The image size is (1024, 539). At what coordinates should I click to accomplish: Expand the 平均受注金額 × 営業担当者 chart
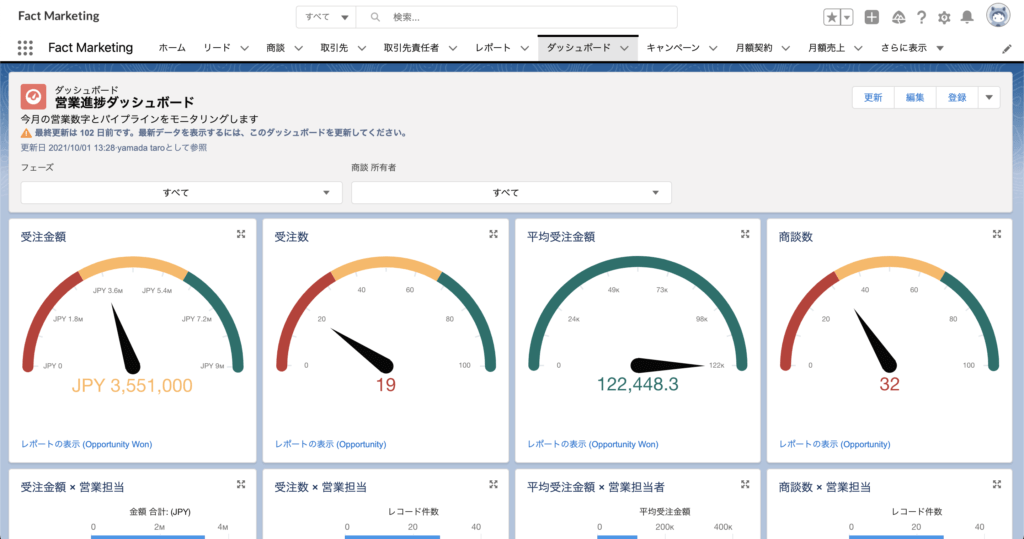[745, 484]
